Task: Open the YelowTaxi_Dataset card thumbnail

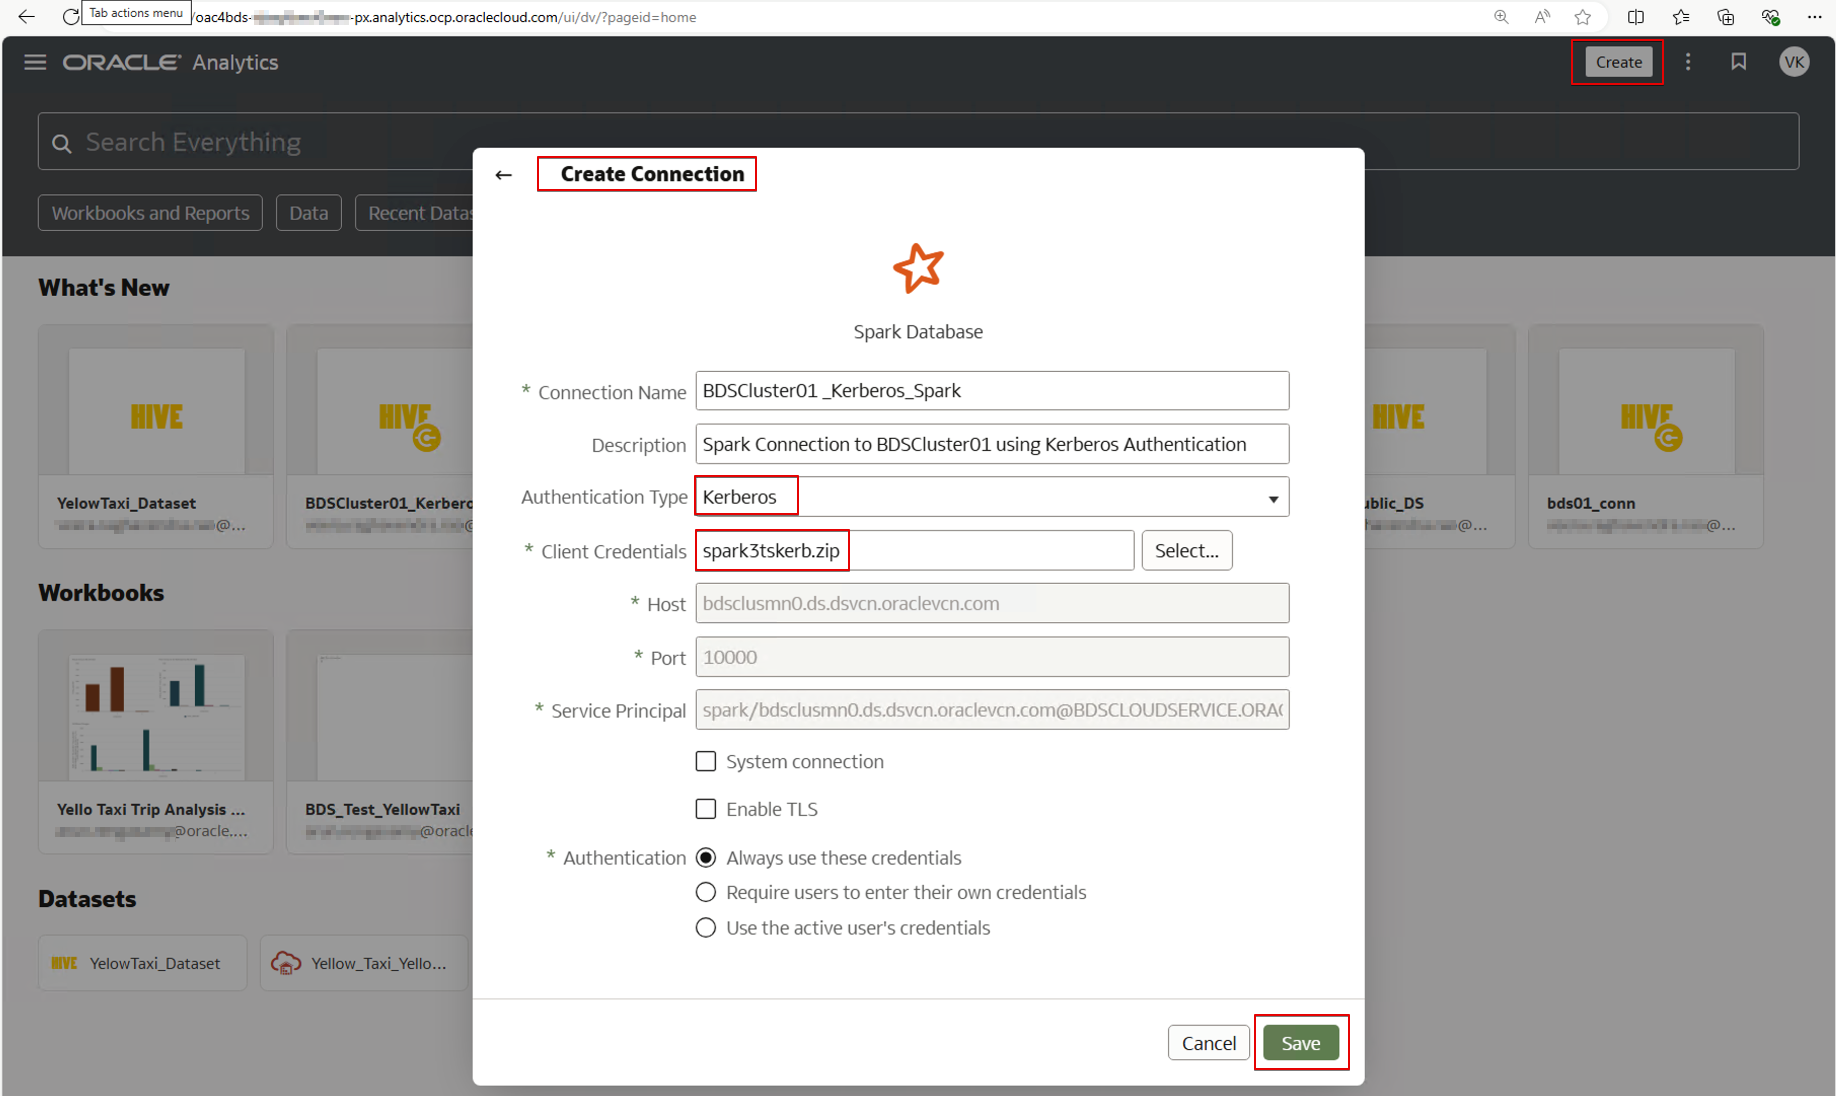Action: coord(156,411)
